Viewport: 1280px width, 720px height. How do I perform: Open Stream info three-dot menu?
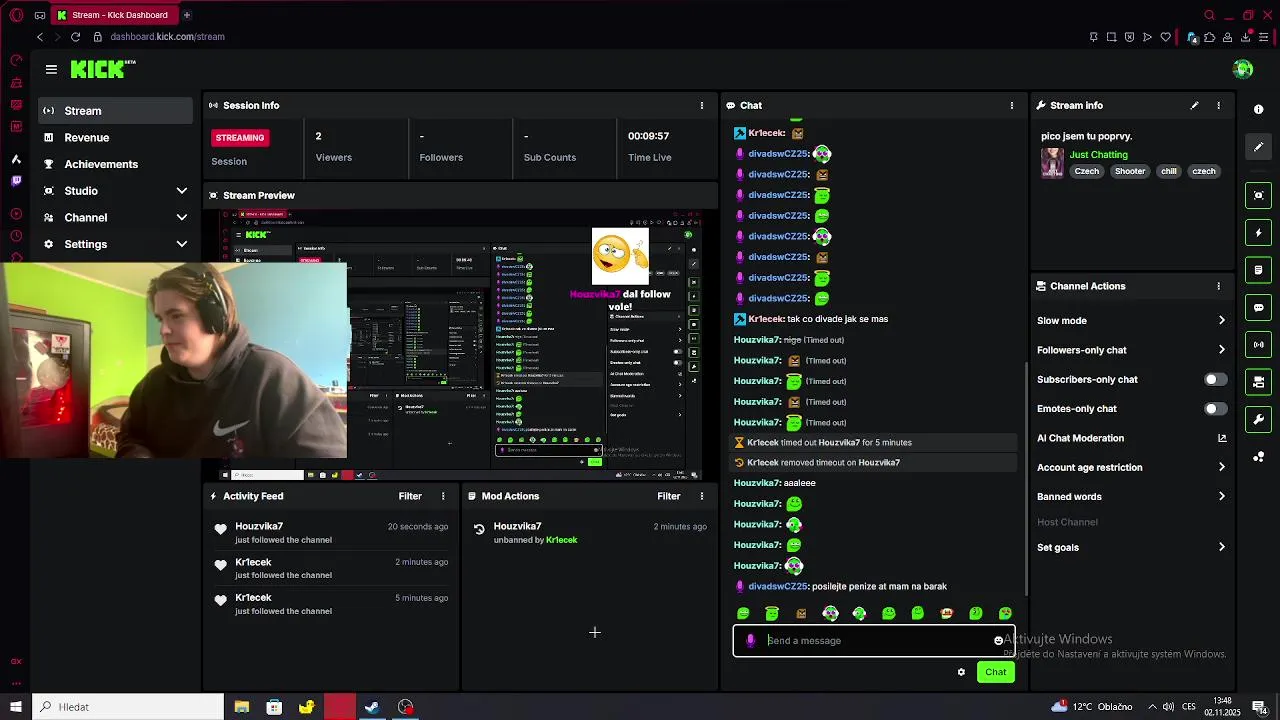tap(1218, 105)
